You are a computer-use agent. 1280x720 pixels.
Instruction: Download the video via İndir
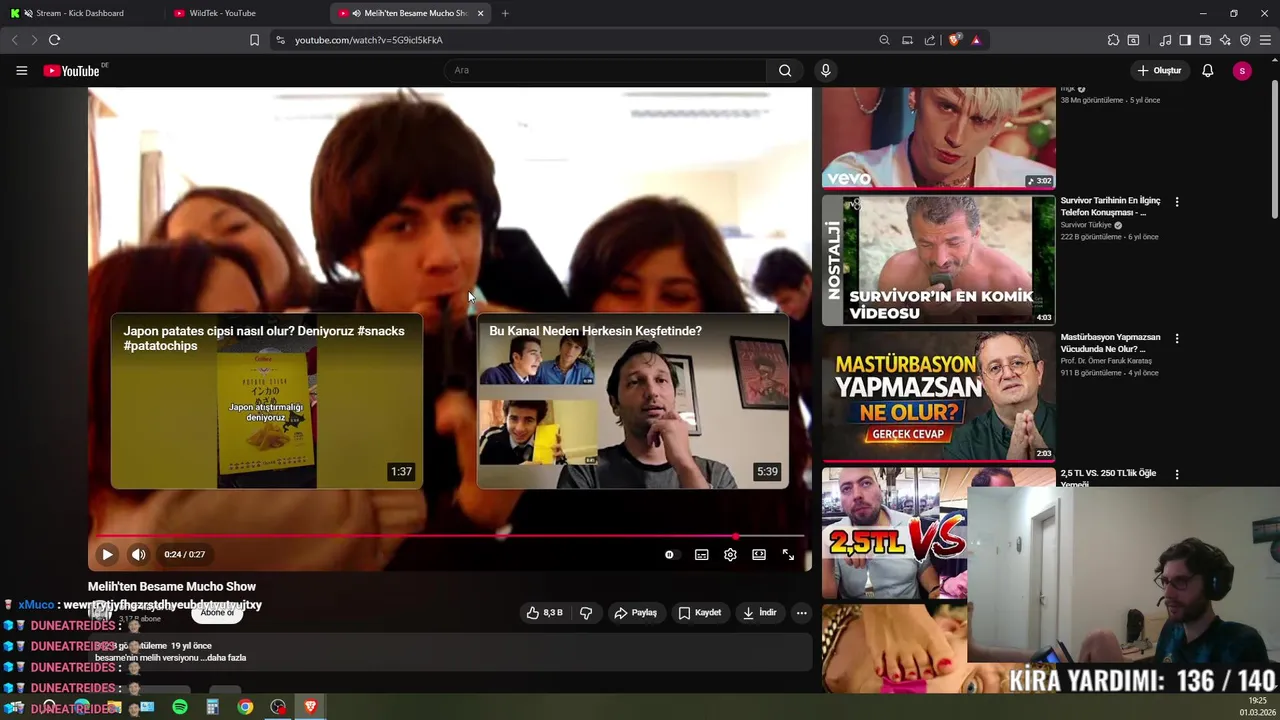pyautogui.click(x=759, y=612)
